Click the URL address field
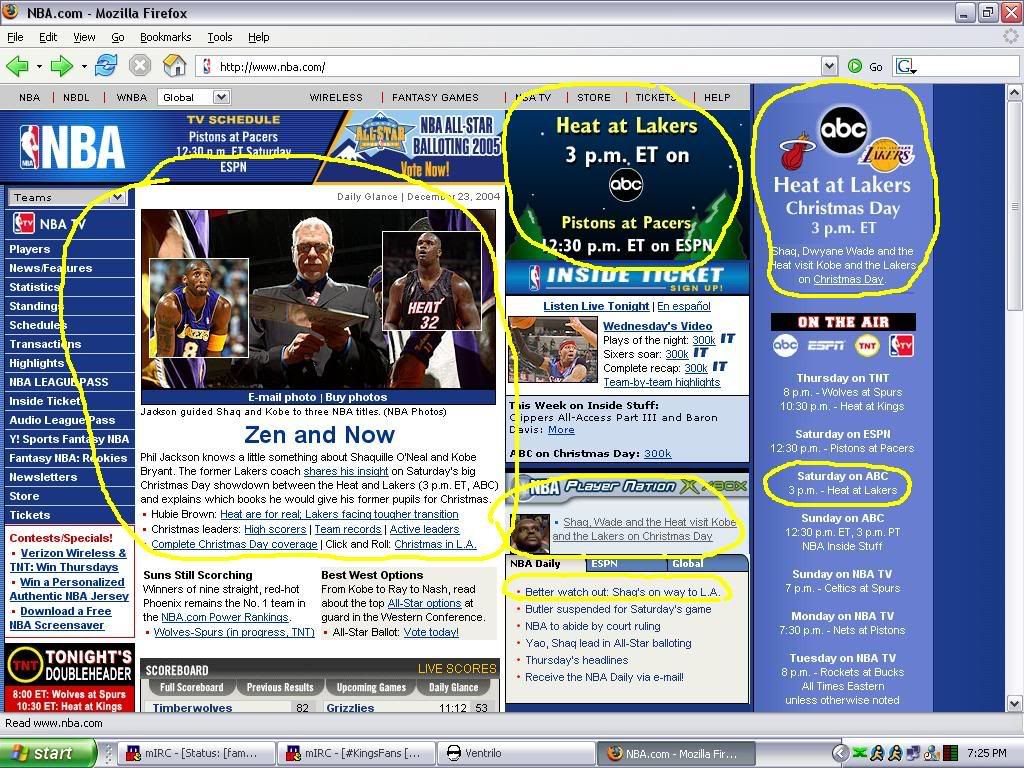This screenshot has height=768, width=1024. pyautogui.click(x=509, y=66)
